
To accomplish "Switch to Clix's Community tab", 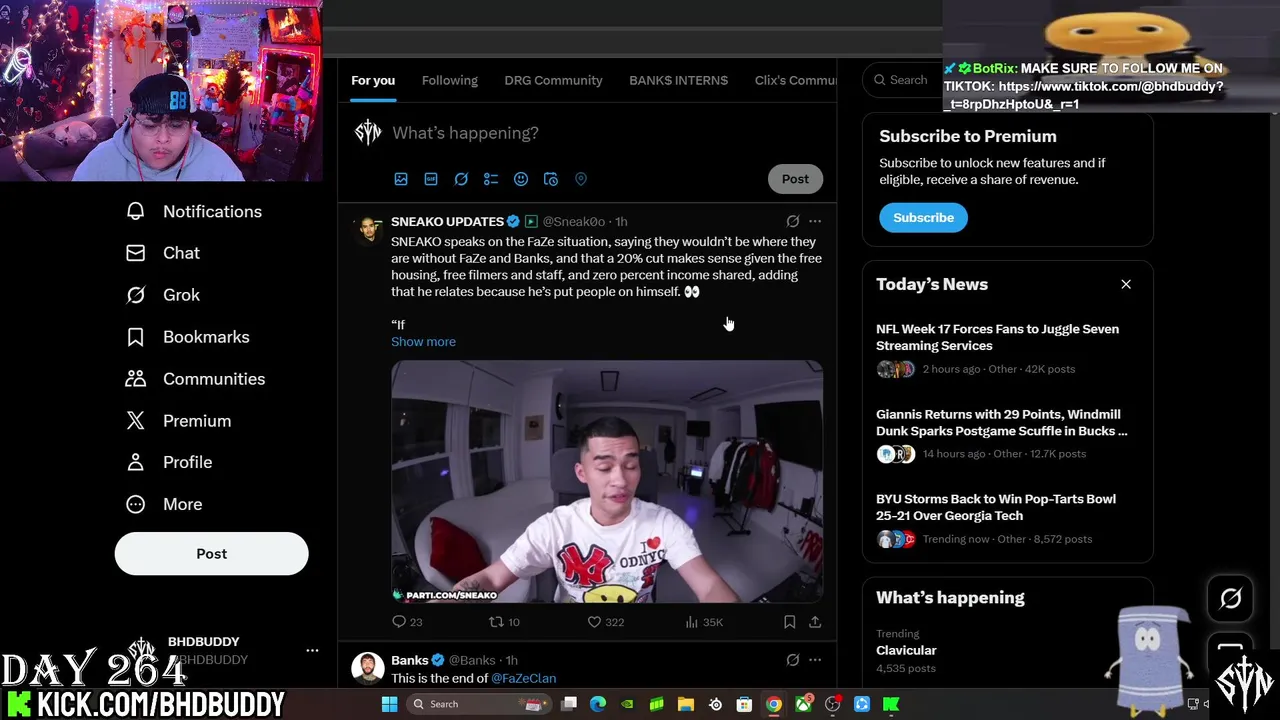I will [x=795, y=80].
